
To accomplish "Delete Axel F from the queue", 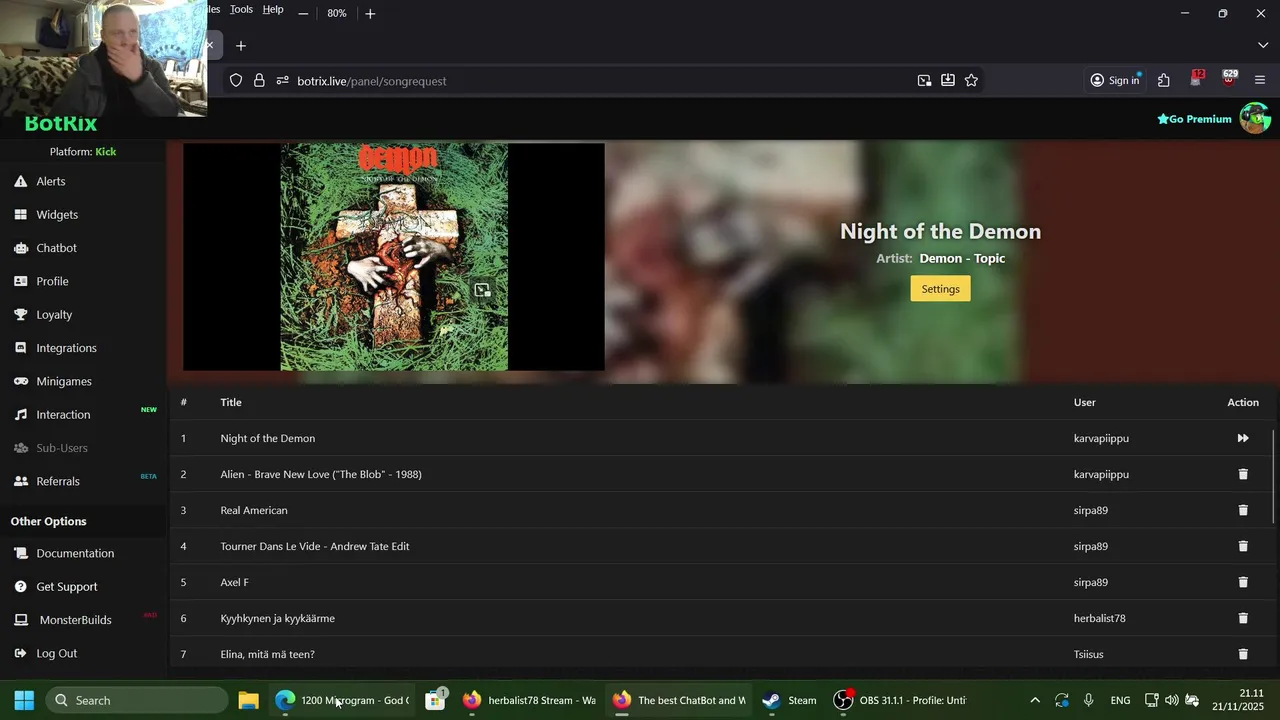I will pyautogui.click(x=1243, y=582).
